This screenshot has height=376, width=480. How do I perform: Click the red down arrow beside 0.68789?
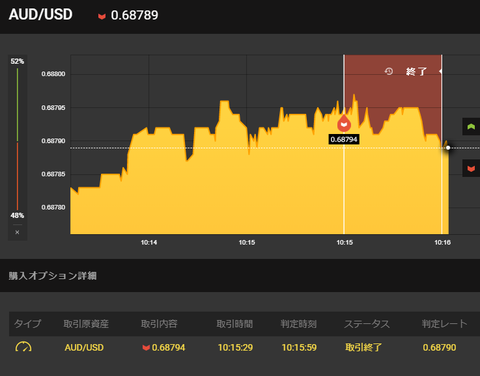tap(102, 16)
